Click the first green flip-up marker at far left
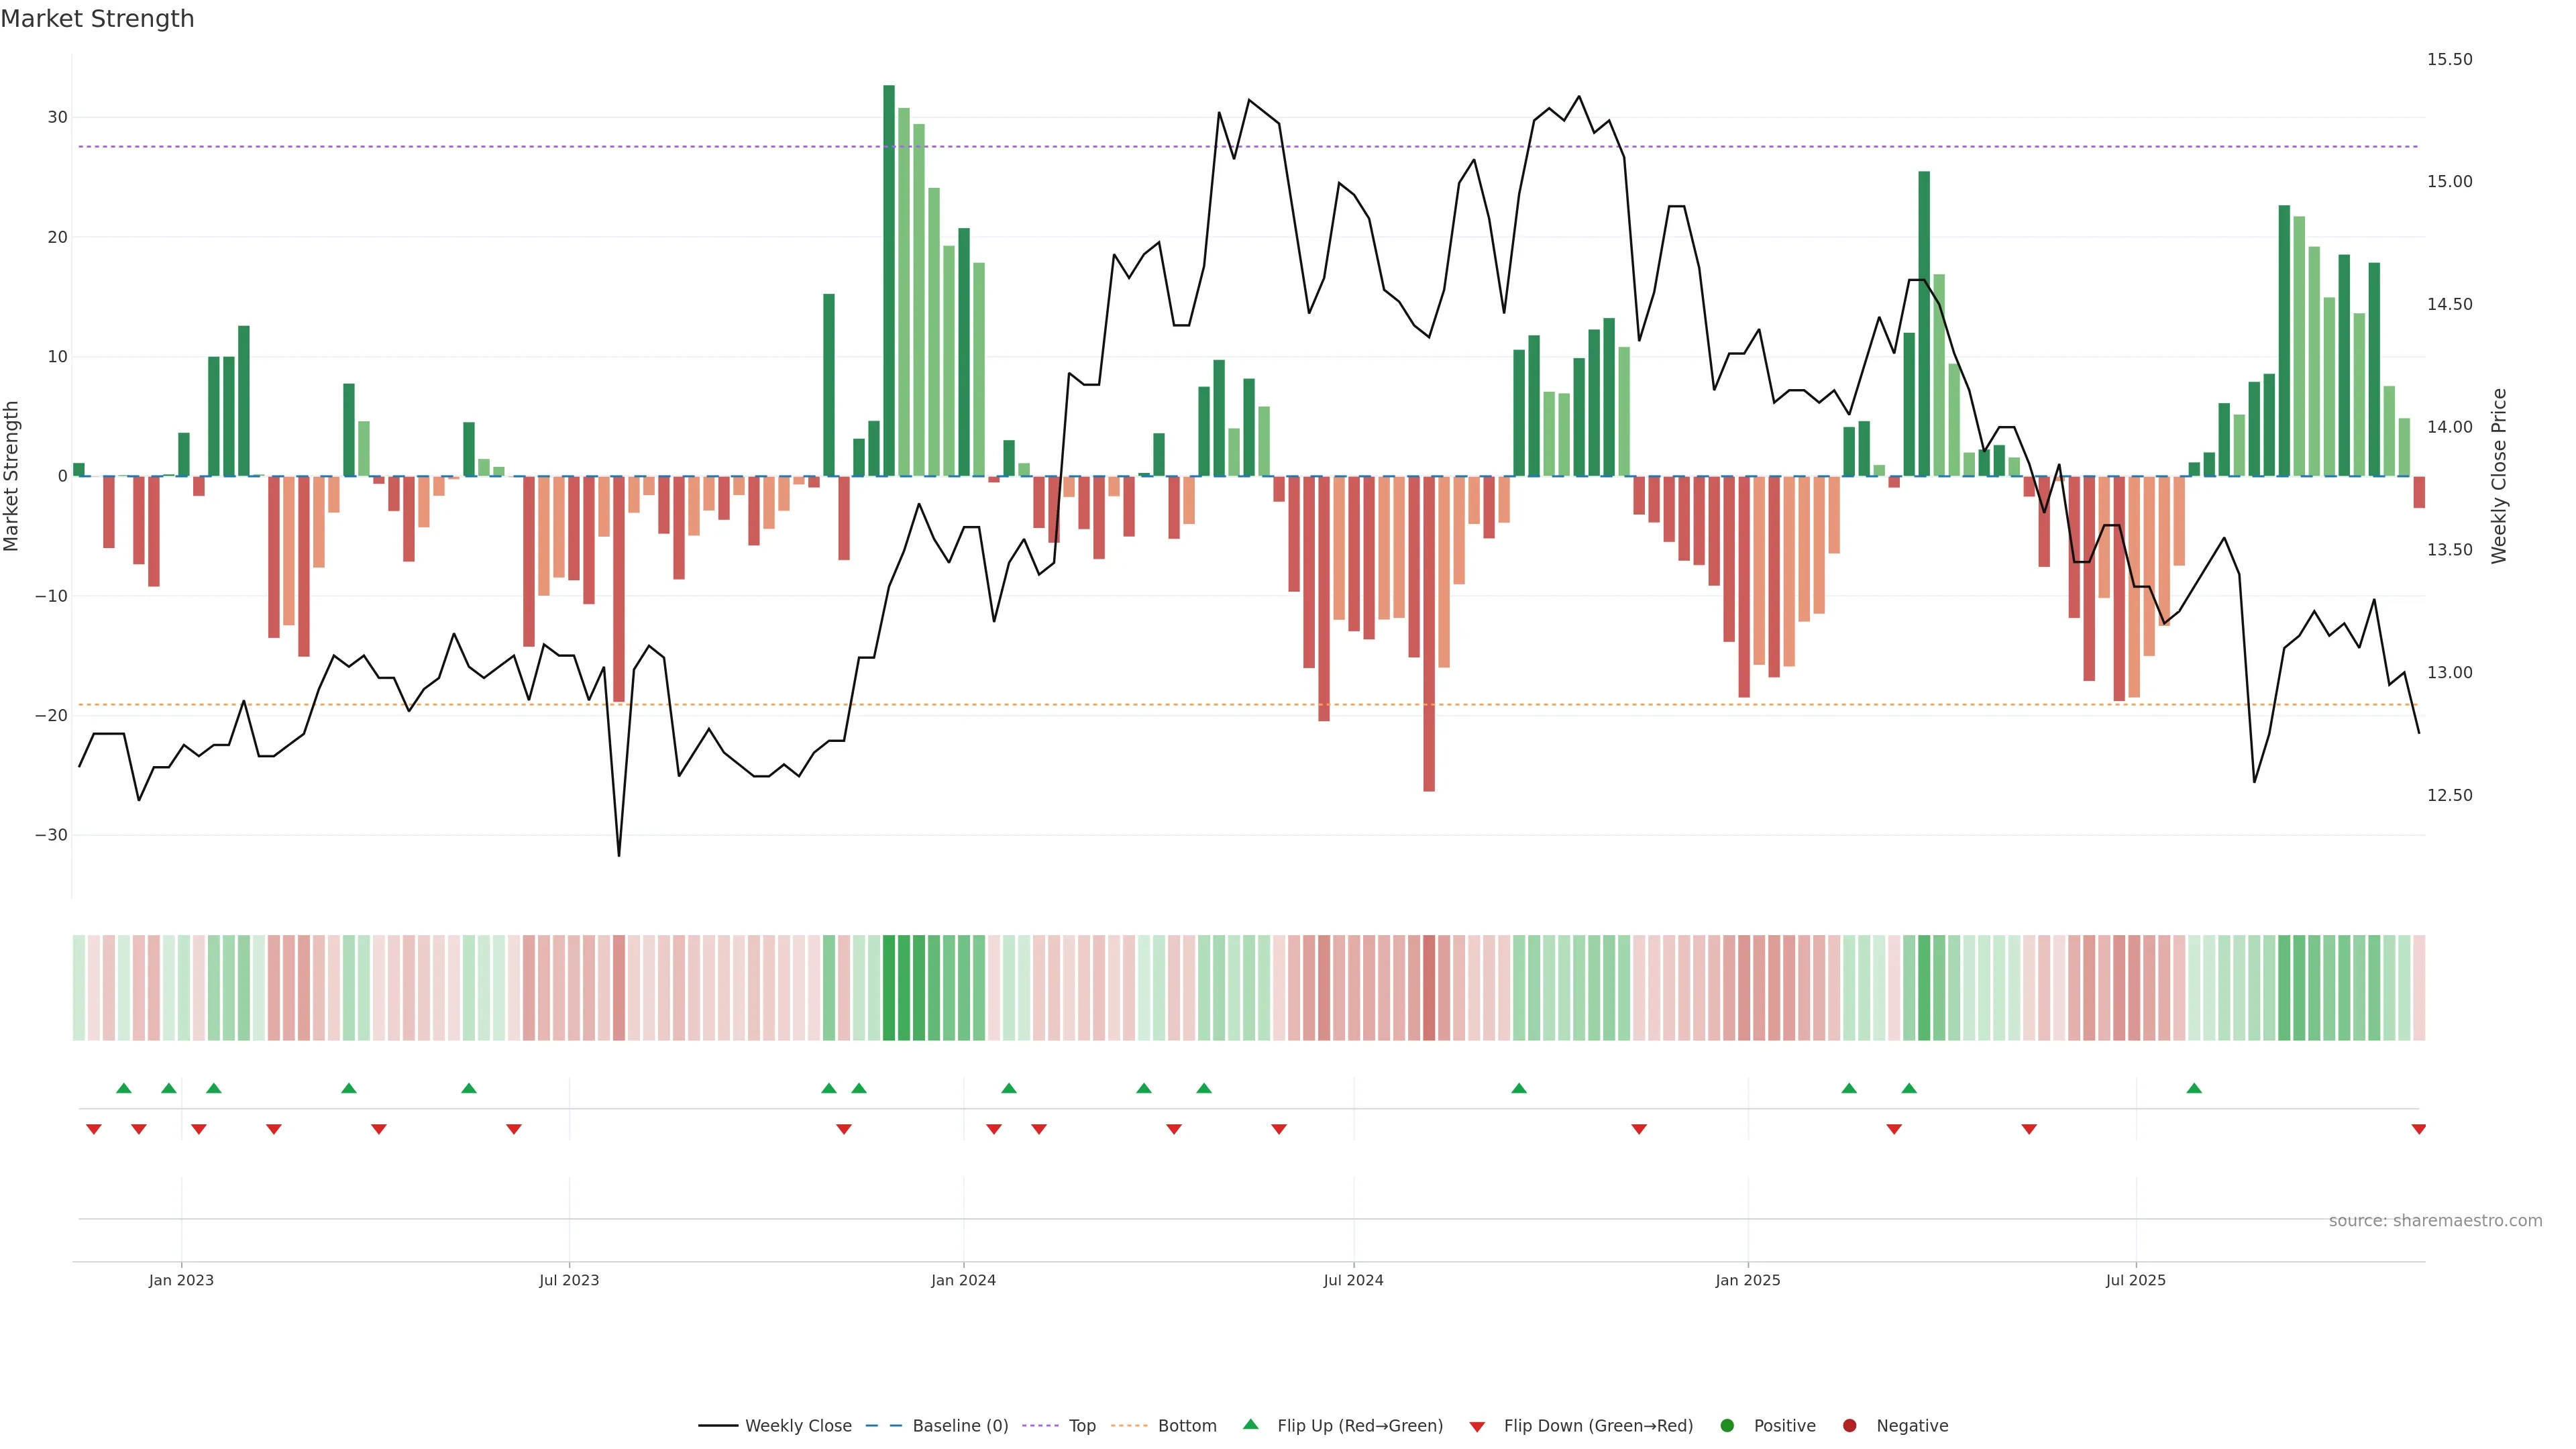The width and height of the screenshot is (2576, 1449). (x=124, y=1088)
